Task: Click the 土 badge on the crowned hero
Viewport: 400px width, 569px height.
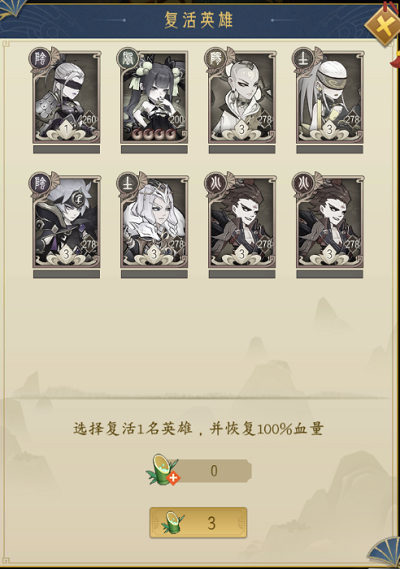Action: pos(128,183)
